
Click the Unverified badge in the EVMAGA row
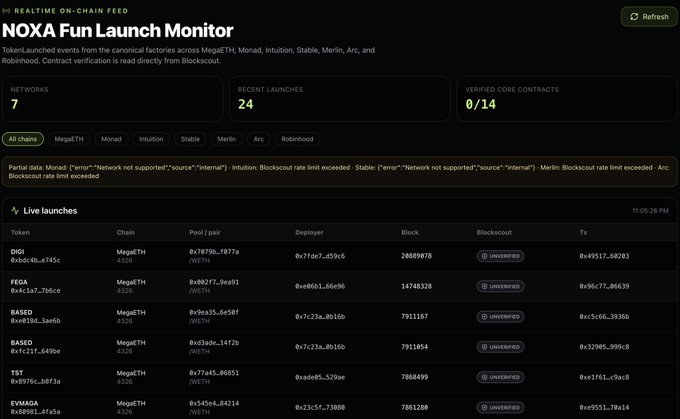click(x=500, y=408)
